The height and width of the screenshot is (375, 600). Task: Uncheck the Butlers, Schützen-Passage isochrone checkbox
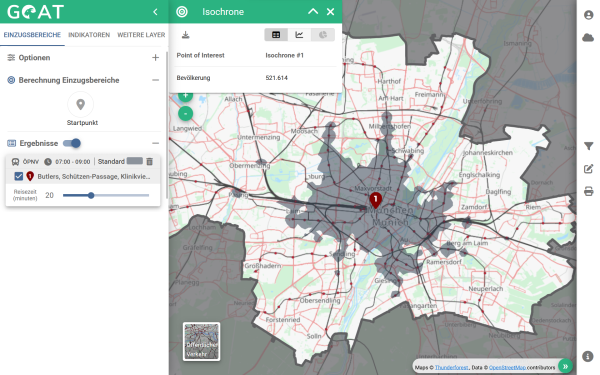[18, 176]
